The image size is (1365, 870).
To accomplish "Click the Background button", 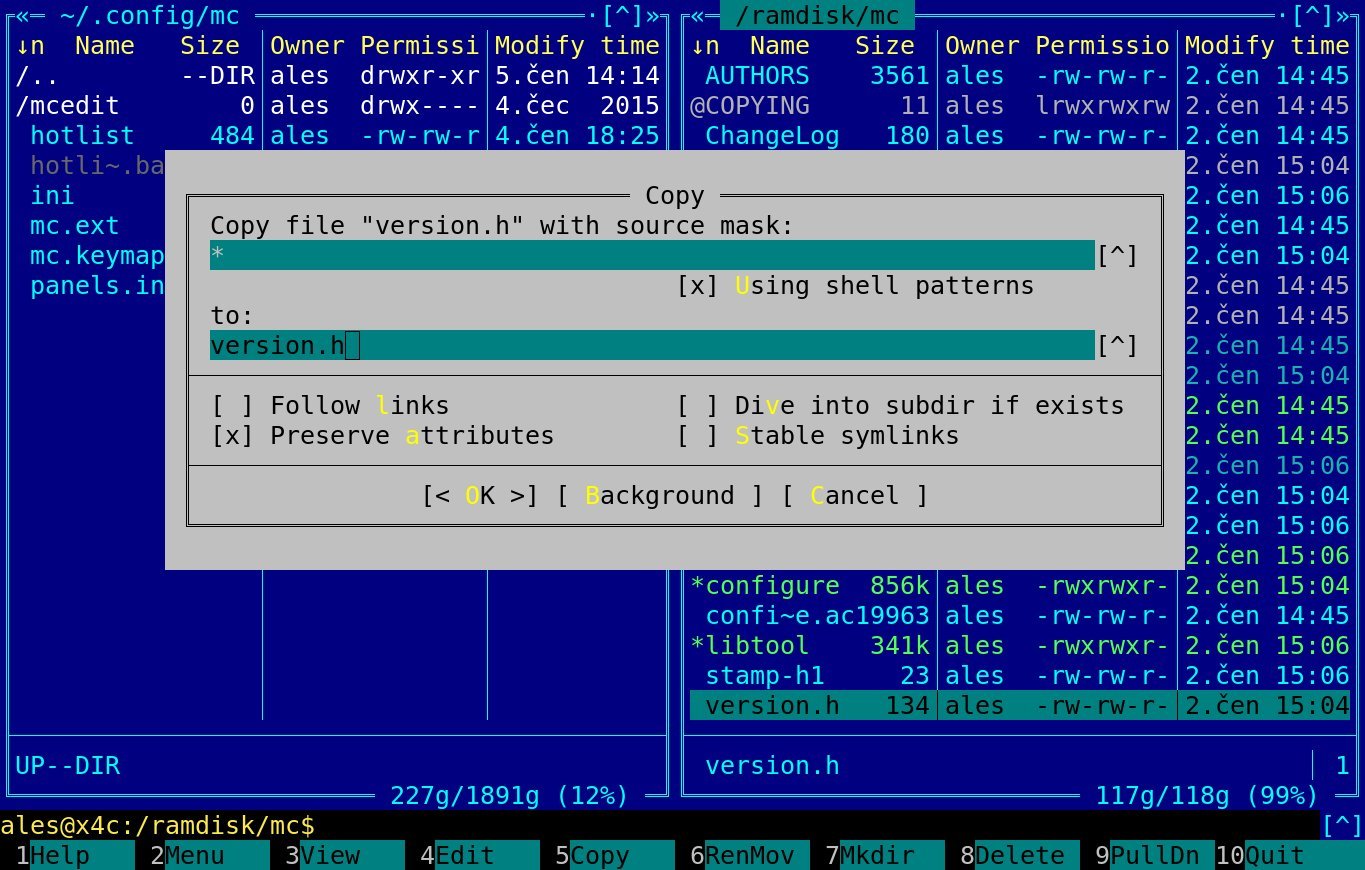I will click(x=660, y=496).
